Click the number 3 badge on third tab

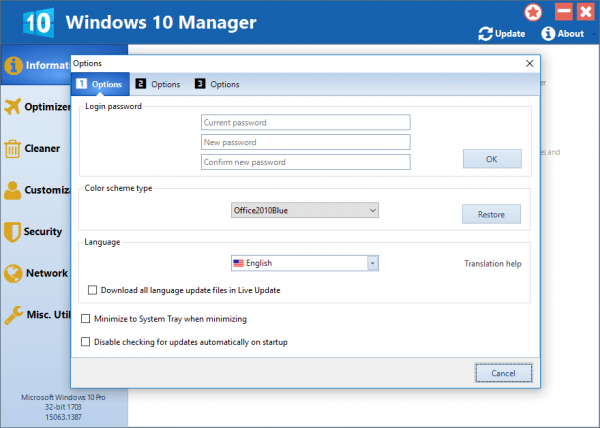(x=200, y=83)
